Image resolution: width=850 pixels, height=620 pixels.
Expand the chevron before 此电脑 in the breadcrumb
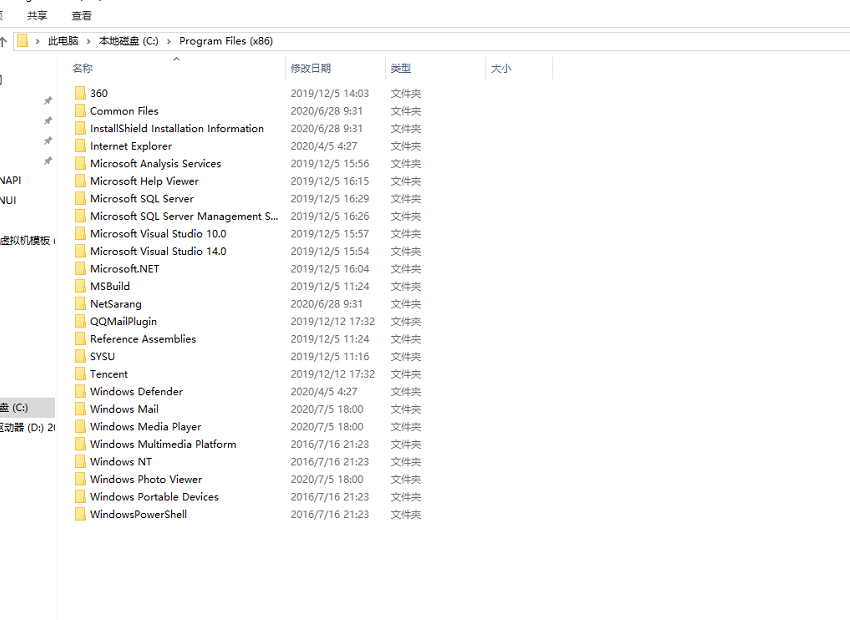(37, 41)
